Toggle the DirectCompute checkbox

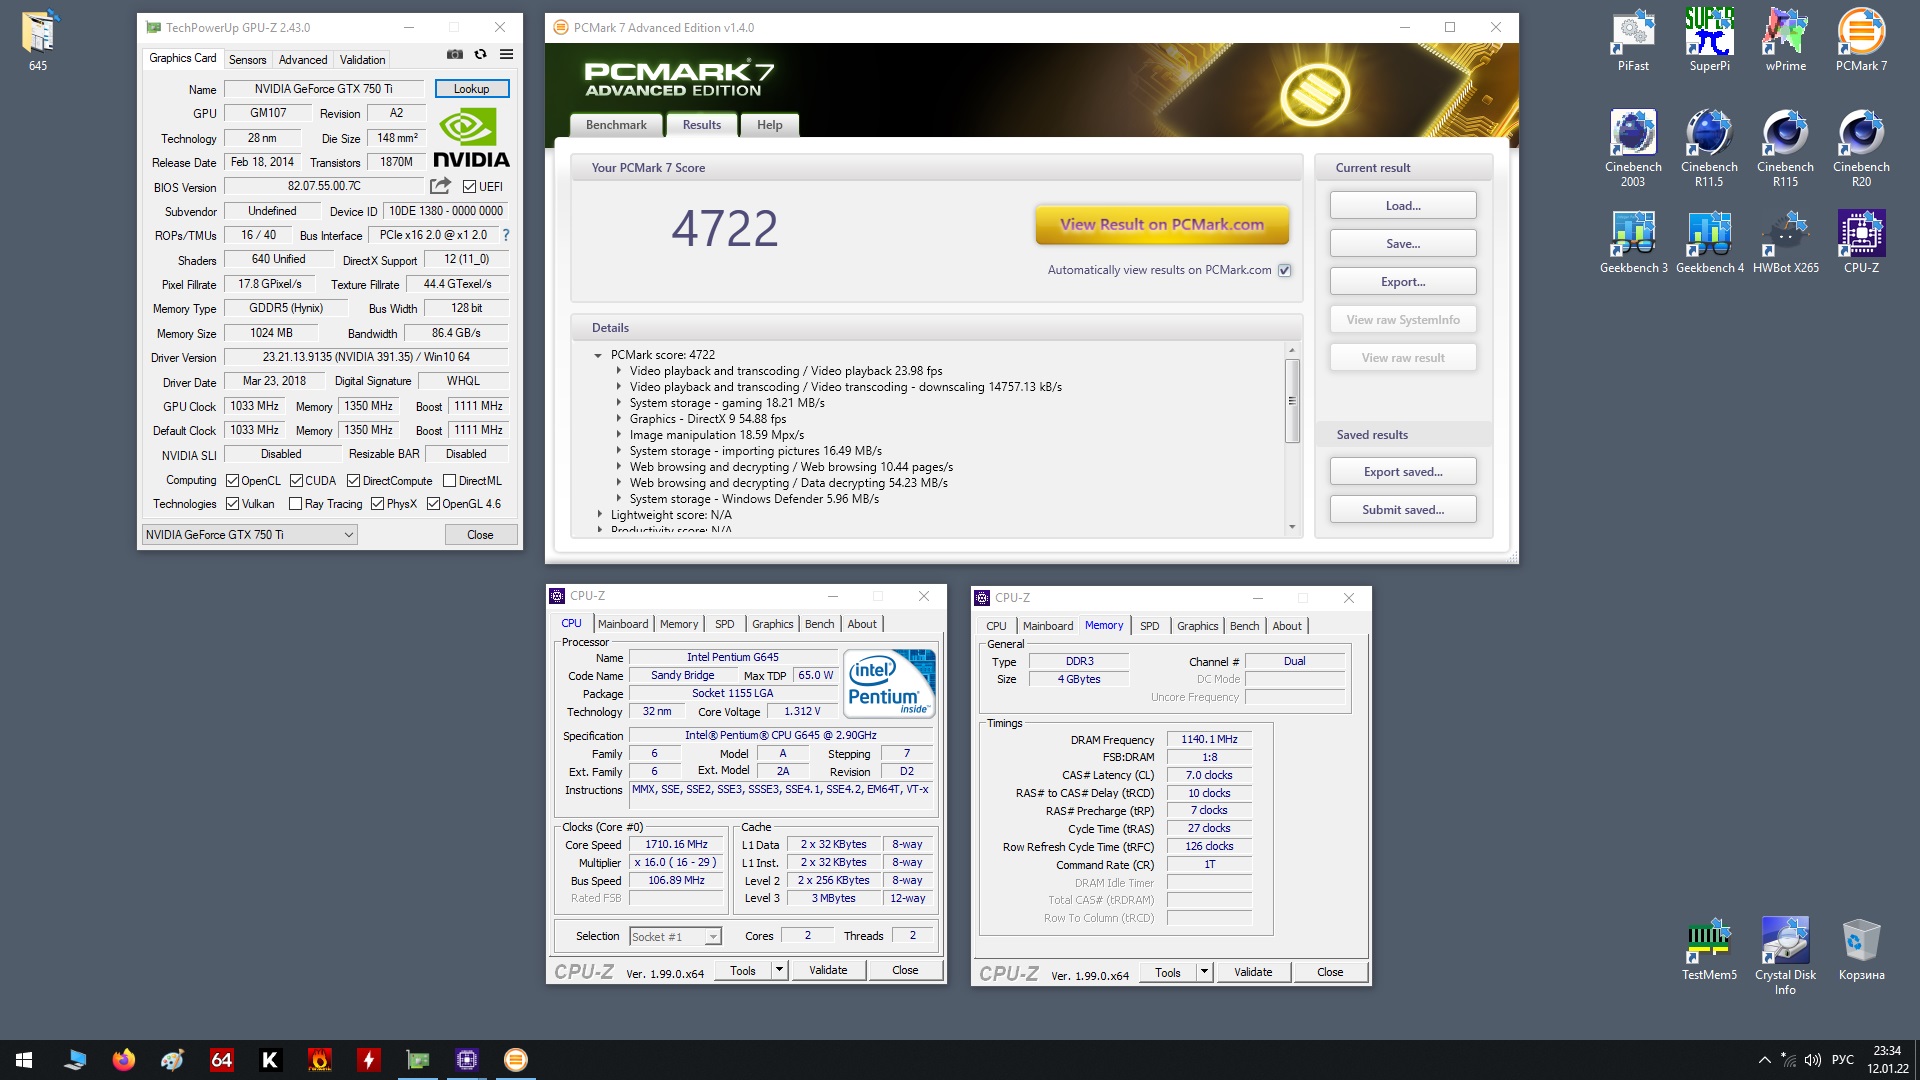353,481
